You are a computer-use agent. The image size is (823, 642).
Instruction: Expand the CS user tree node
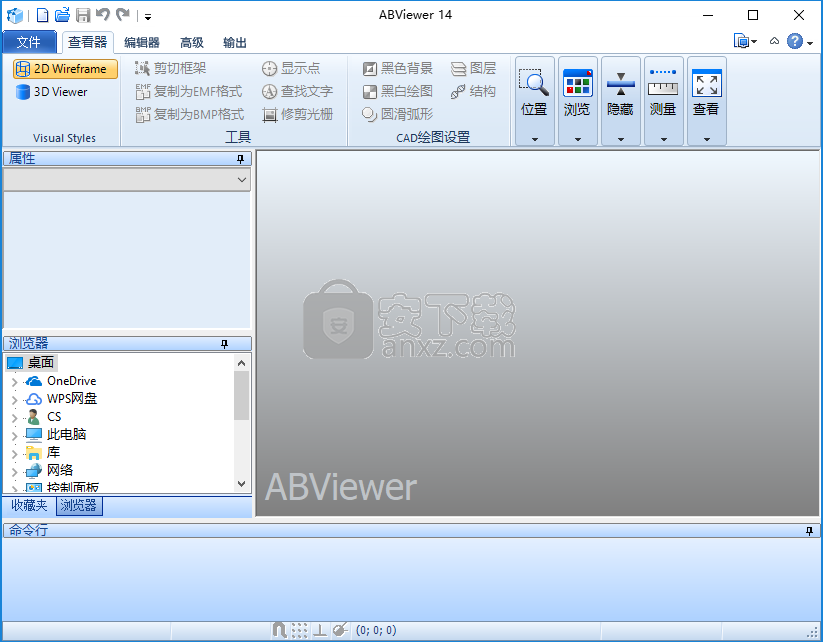(x=15, y=418)
